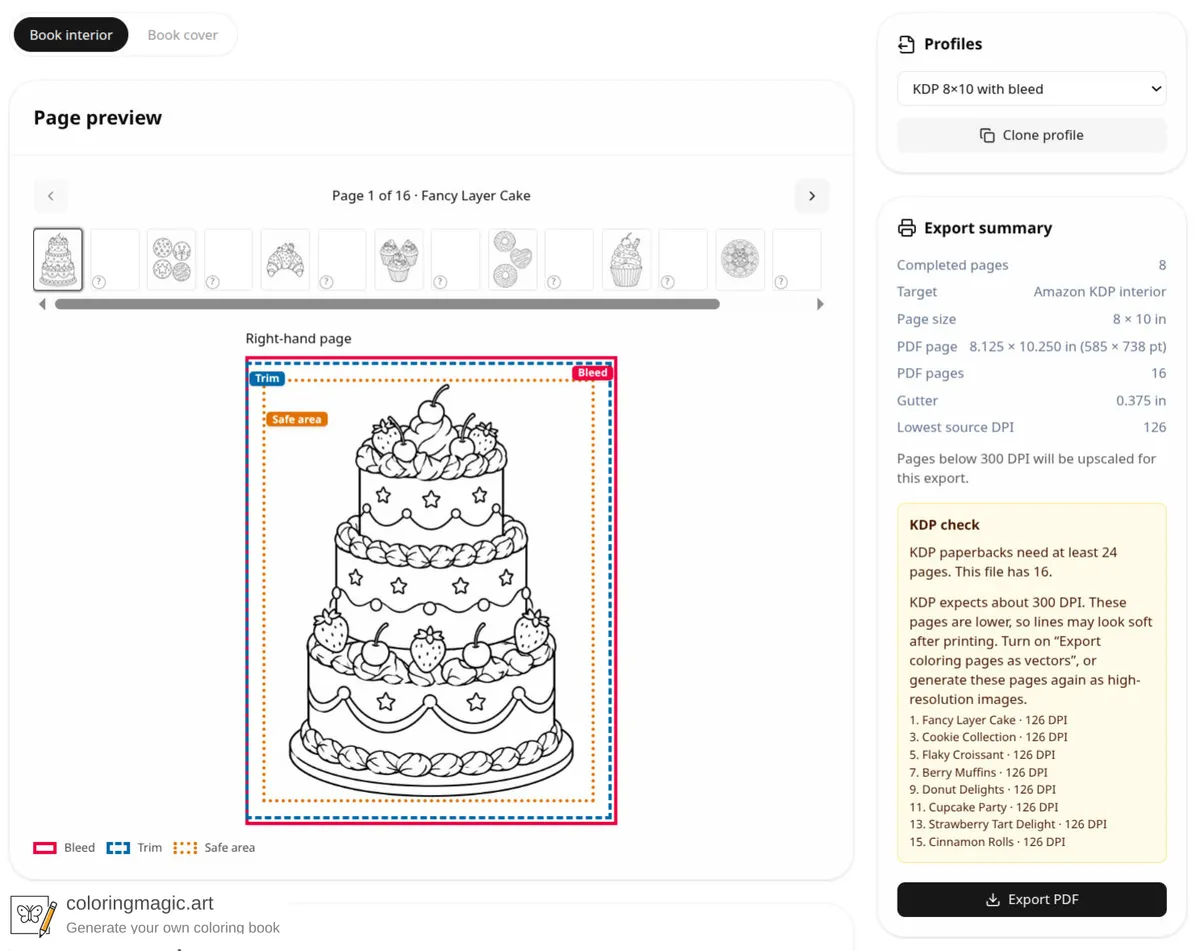This screenshot has height=951, width=1200.
Task: Click the 'Page 1 of 16 · Fancy Layer Cake' title
Action: point(431,196)
